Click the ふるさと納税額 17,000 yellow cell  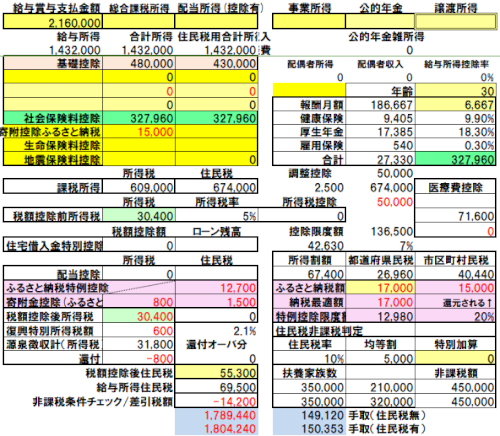[380, 288]
